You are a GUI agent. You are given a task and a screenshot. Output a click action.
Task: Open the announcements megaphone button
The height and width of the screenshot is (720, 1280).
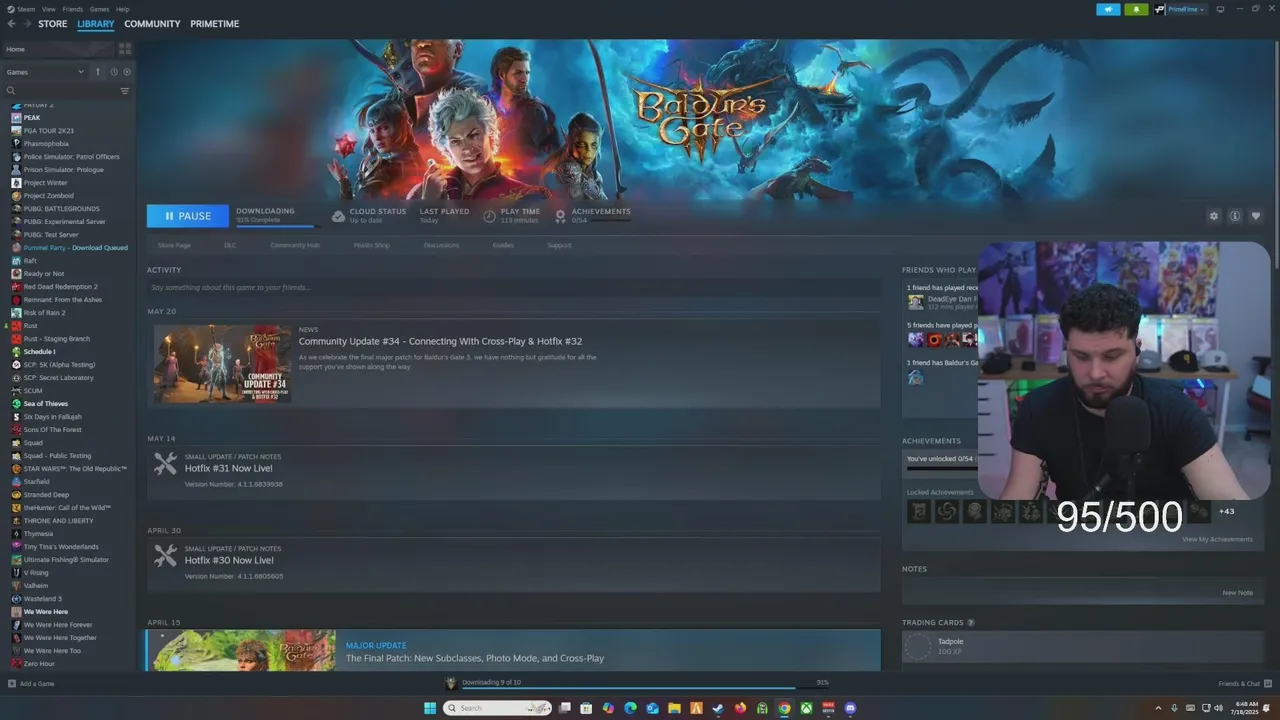(1108, 9)
